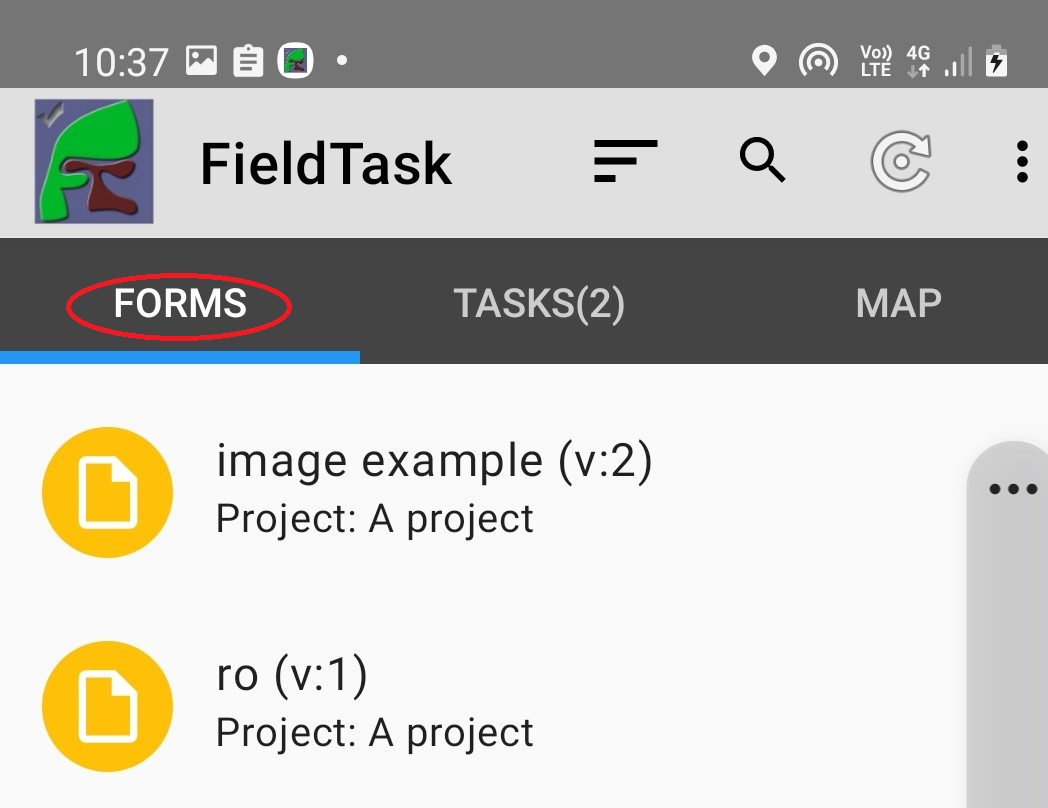Screen dimensions: 1048x808
Task: Open the MAP tab
Action: pos(898,303)
